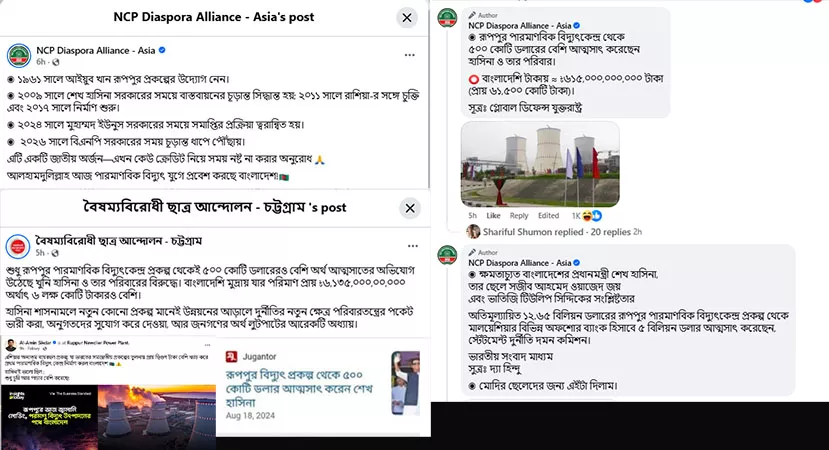Screen dimensions: 829x450
Task: Click Jugantor logo icon in link preview
Action: tap(231, 357)
